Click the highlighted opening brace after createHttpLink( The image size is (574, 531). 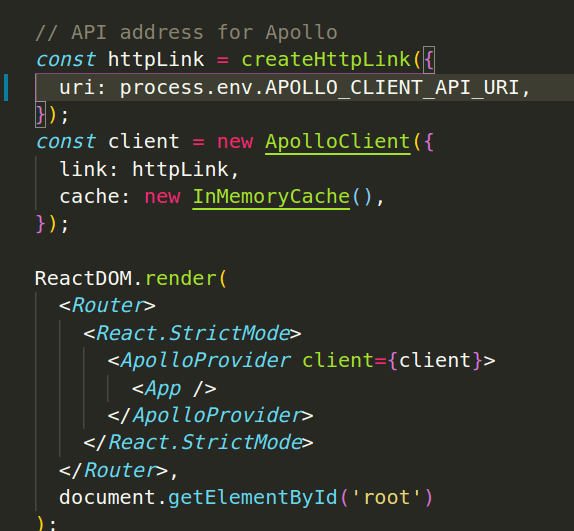pos(429,60)
